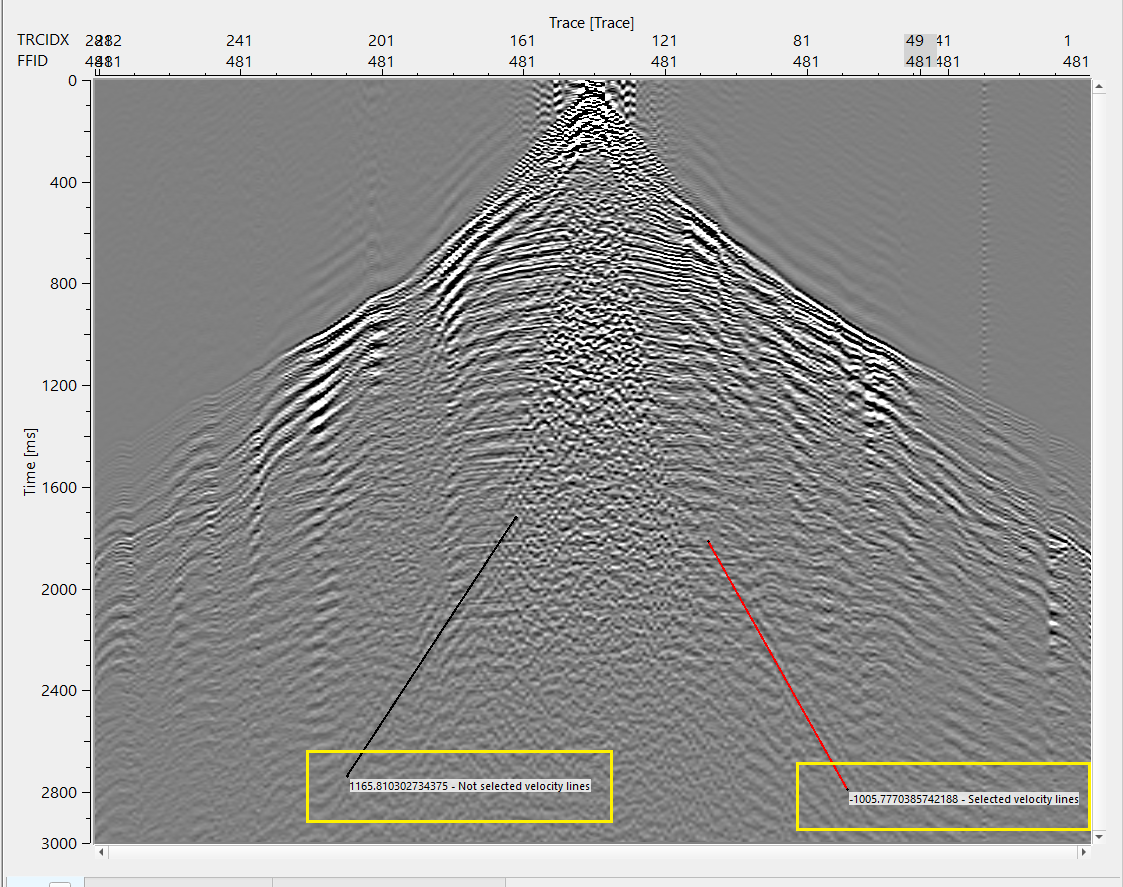Click the FFID header row label
This screenshot has width=1123, height=887.
(35, 61)
